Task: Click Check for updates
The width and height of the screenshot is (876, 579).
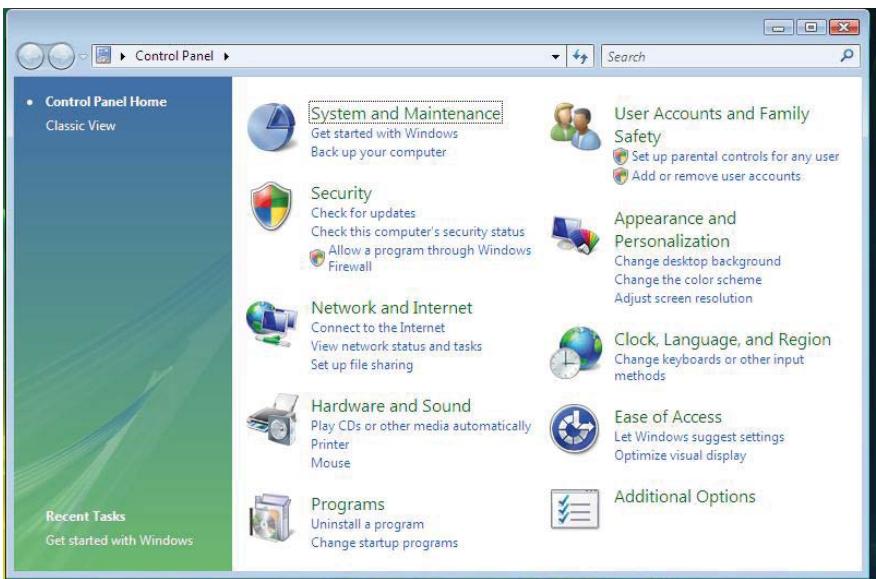Action: [363, 213]
